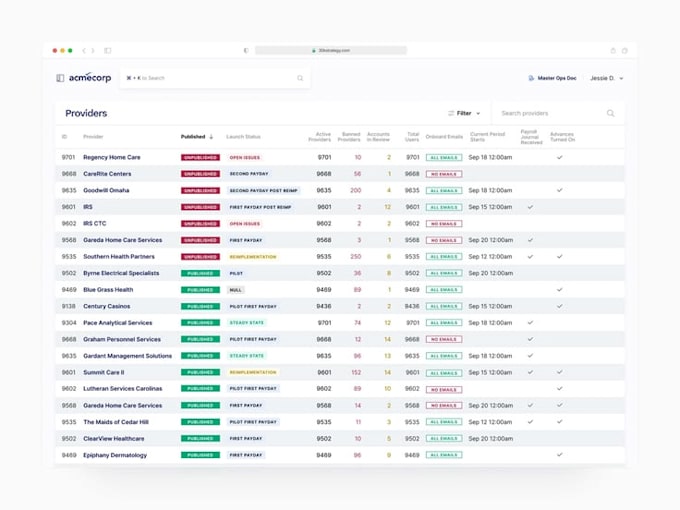Click Sep 15 12:00am in Century Casinos row
680x510 pixels.
(x=490, y=306)
